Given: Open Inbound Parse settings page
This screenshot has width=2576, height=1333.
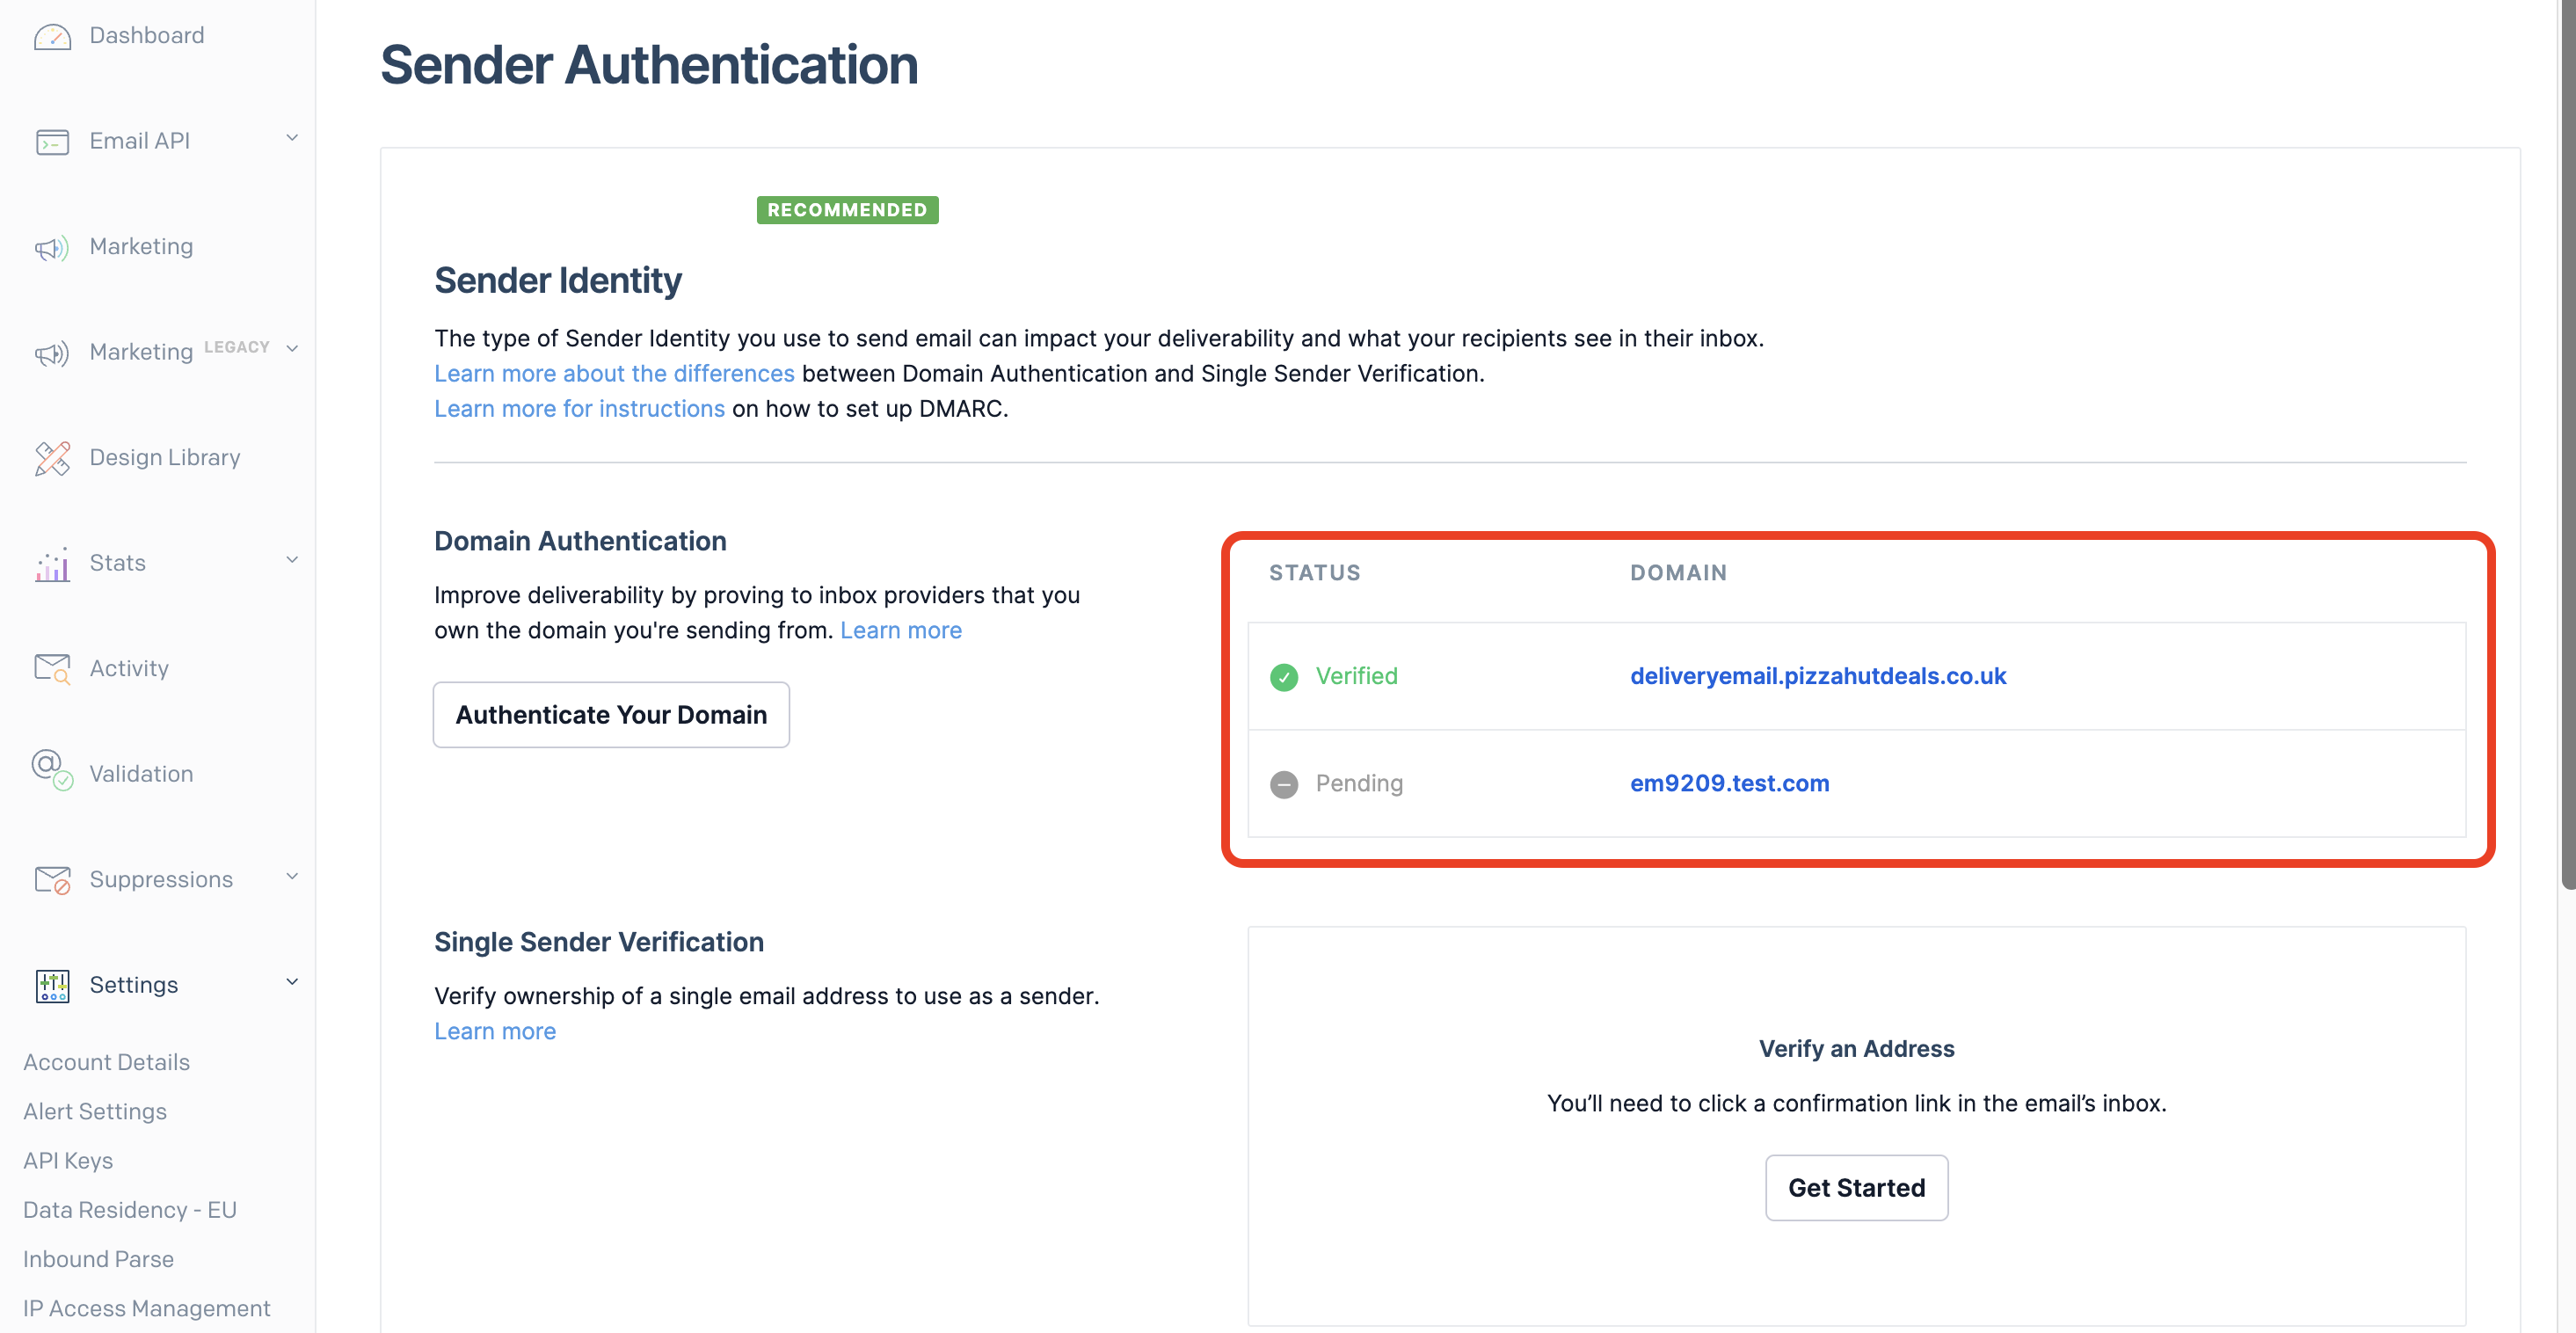Looking at the screenshot, I should 98,1259.
